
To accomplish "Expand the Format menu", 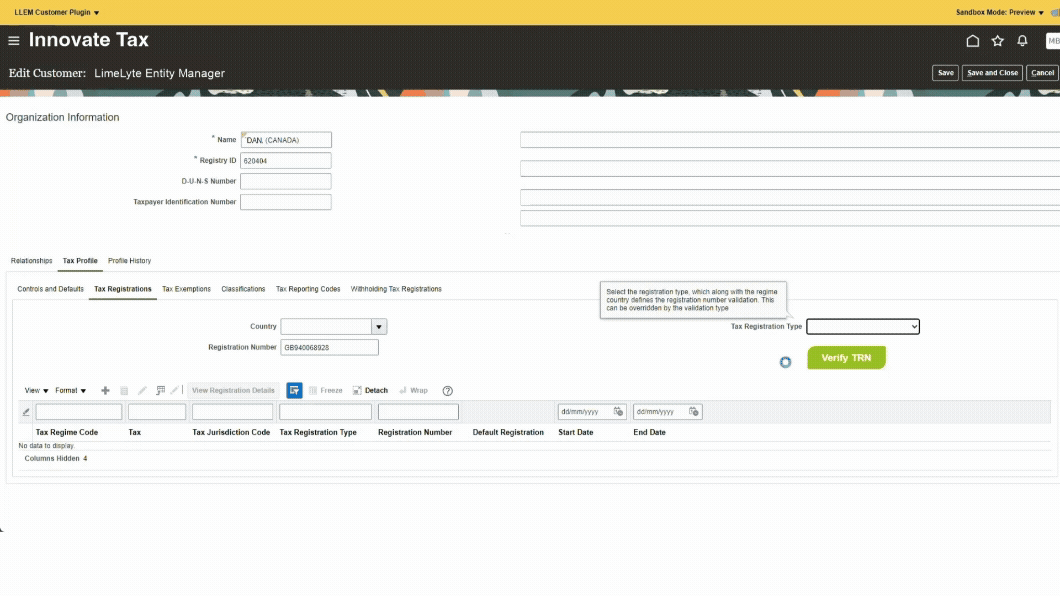I will click(x=71, y=391).
